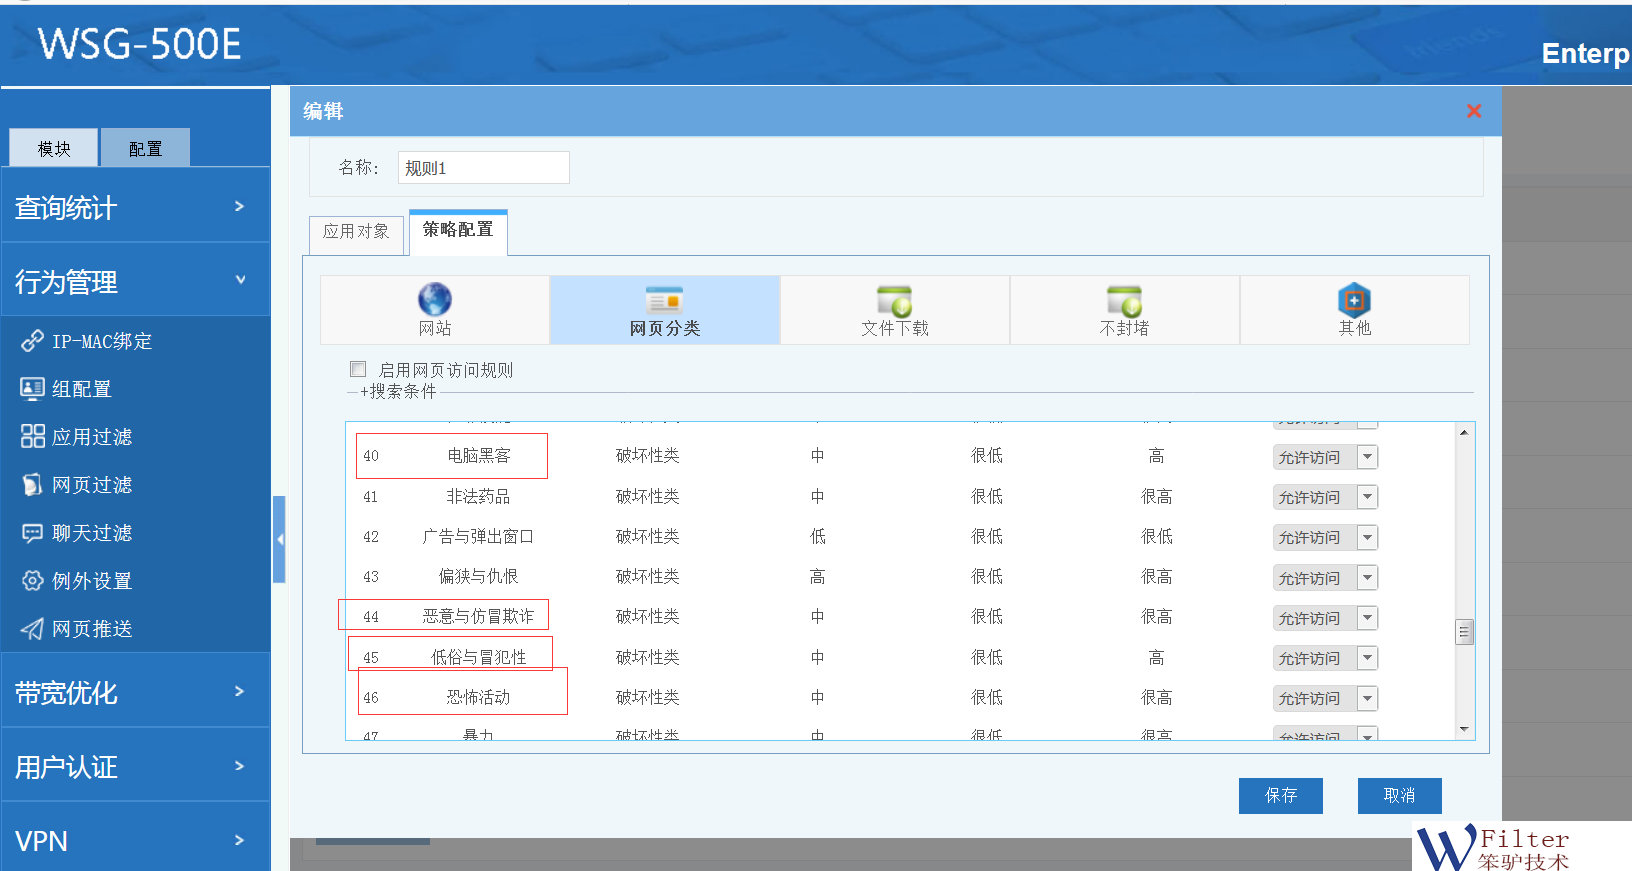Image resolution: width=1632 pixels, height=871 pixels.
Task: Click the category list scrollbar thumb
Action: point(1464,631)
